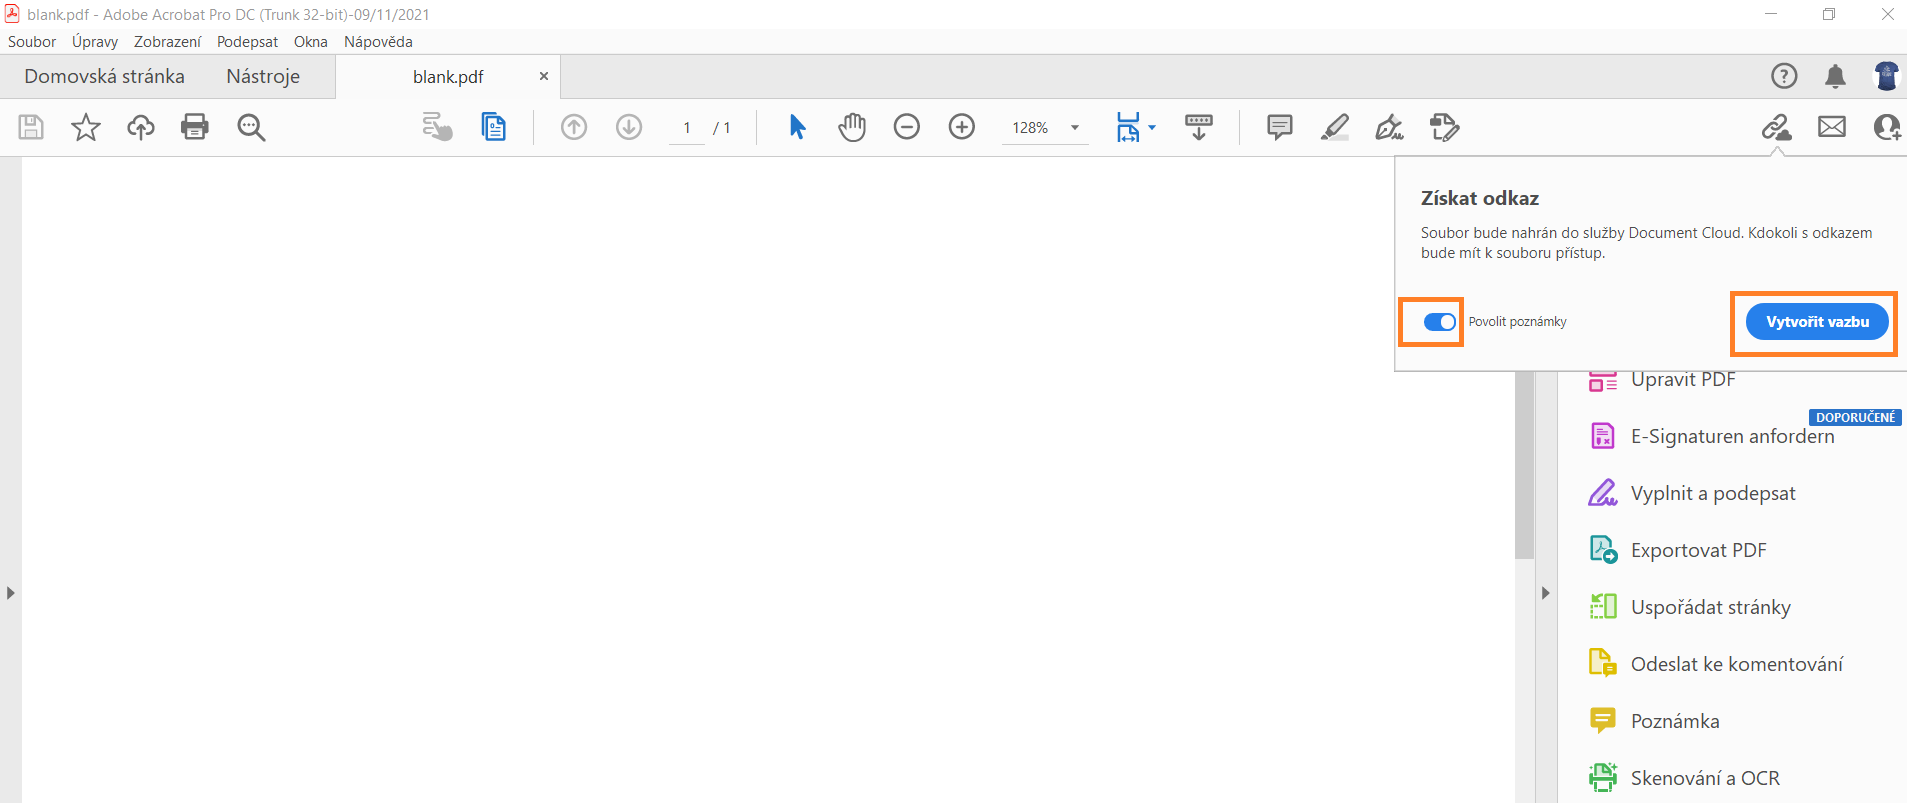This screenshot has width=1907, height=803.
Task: Click the Vytvořit vazbu button
Action: coord(1817,322)
